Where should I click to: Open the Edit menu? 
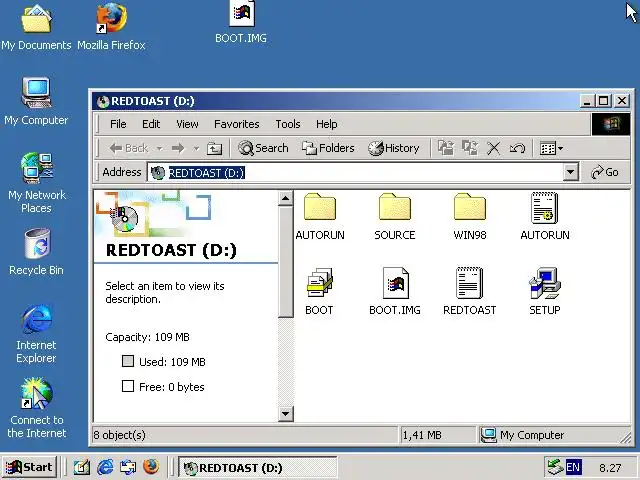tap(151, 124)
